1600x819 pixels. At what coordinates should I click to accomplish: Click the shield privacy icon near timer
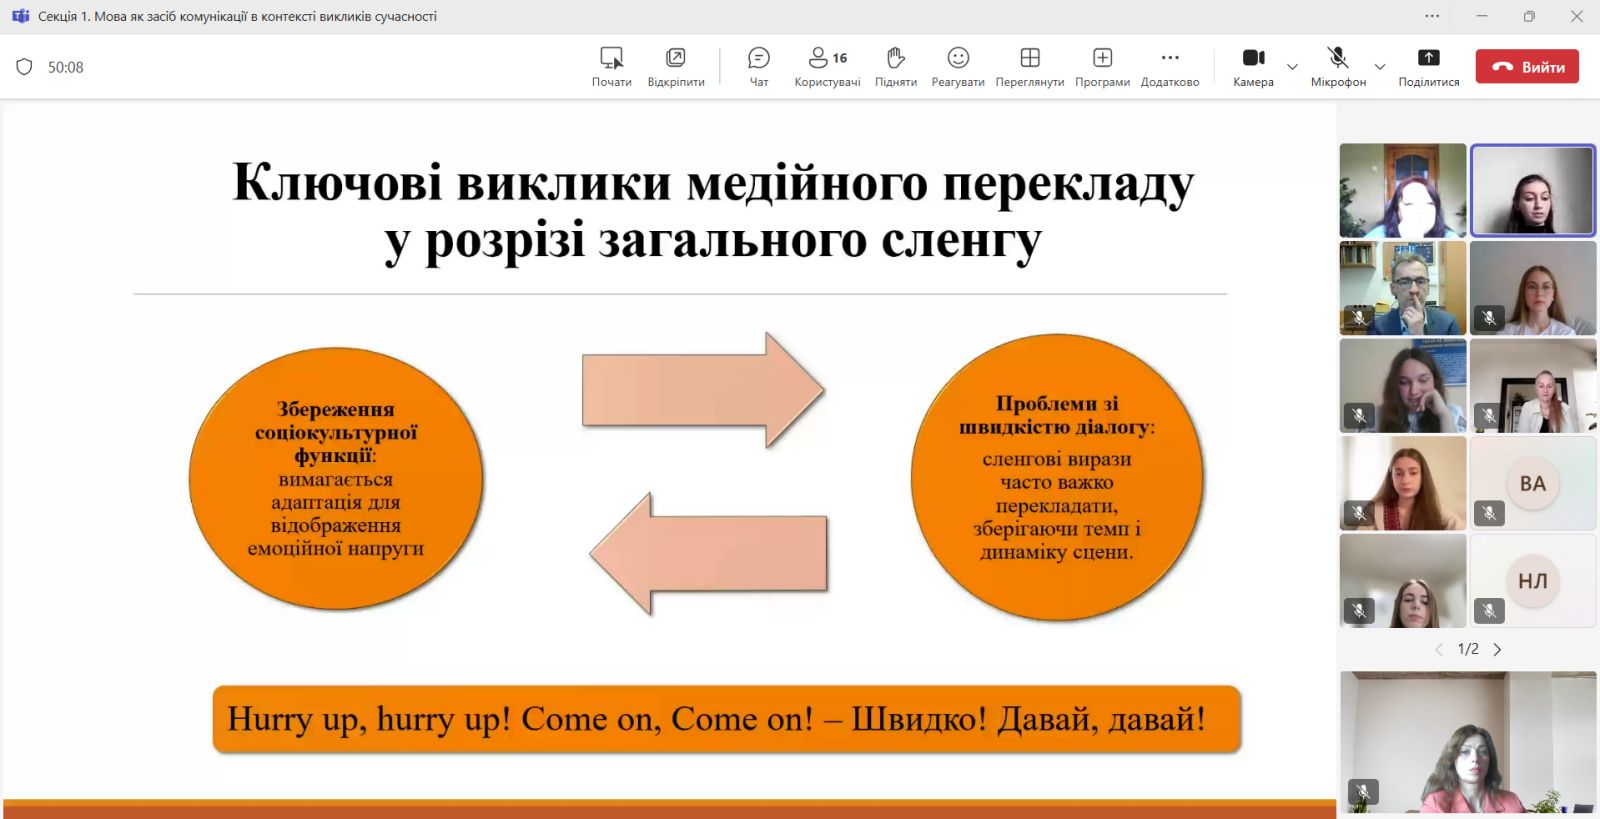coord(25,67)
